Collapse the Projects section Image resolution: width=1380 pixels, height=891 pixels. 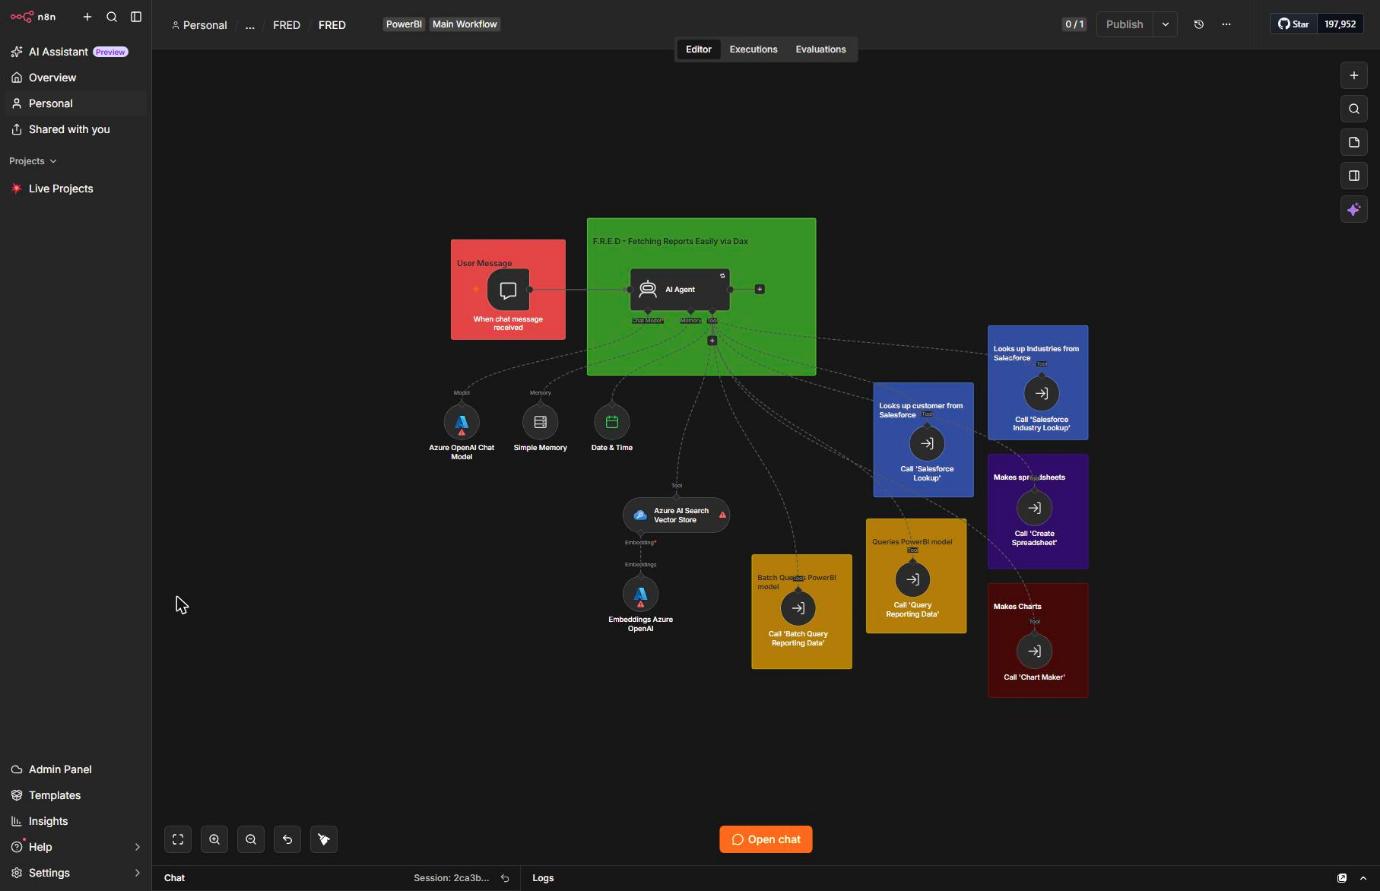[x=33, y=161]
